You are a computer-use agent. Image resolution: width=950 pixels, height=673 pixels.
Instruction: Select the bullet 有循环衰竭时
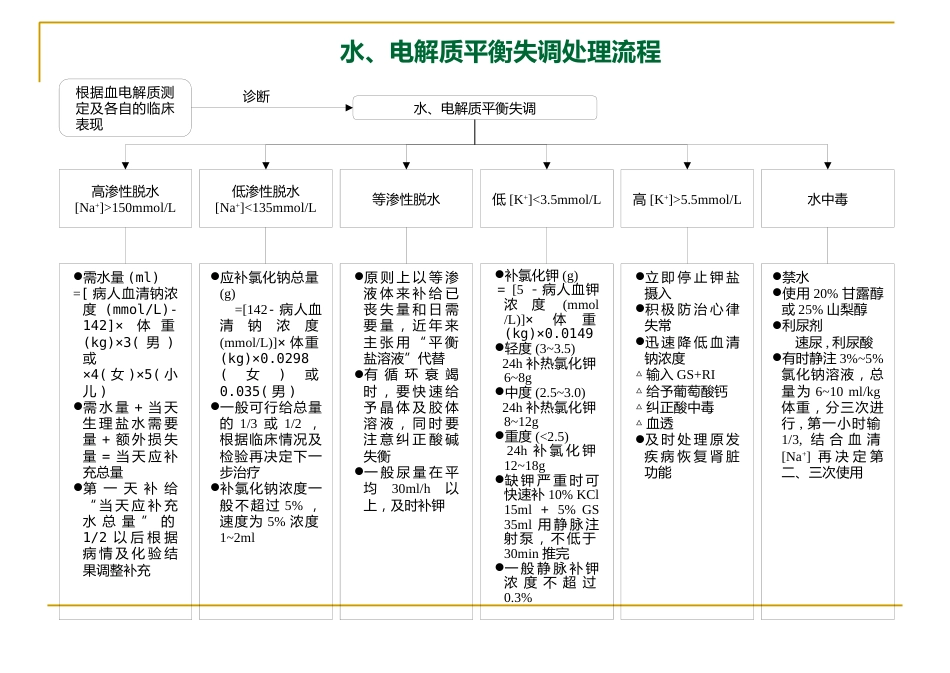tap(407, 416)
